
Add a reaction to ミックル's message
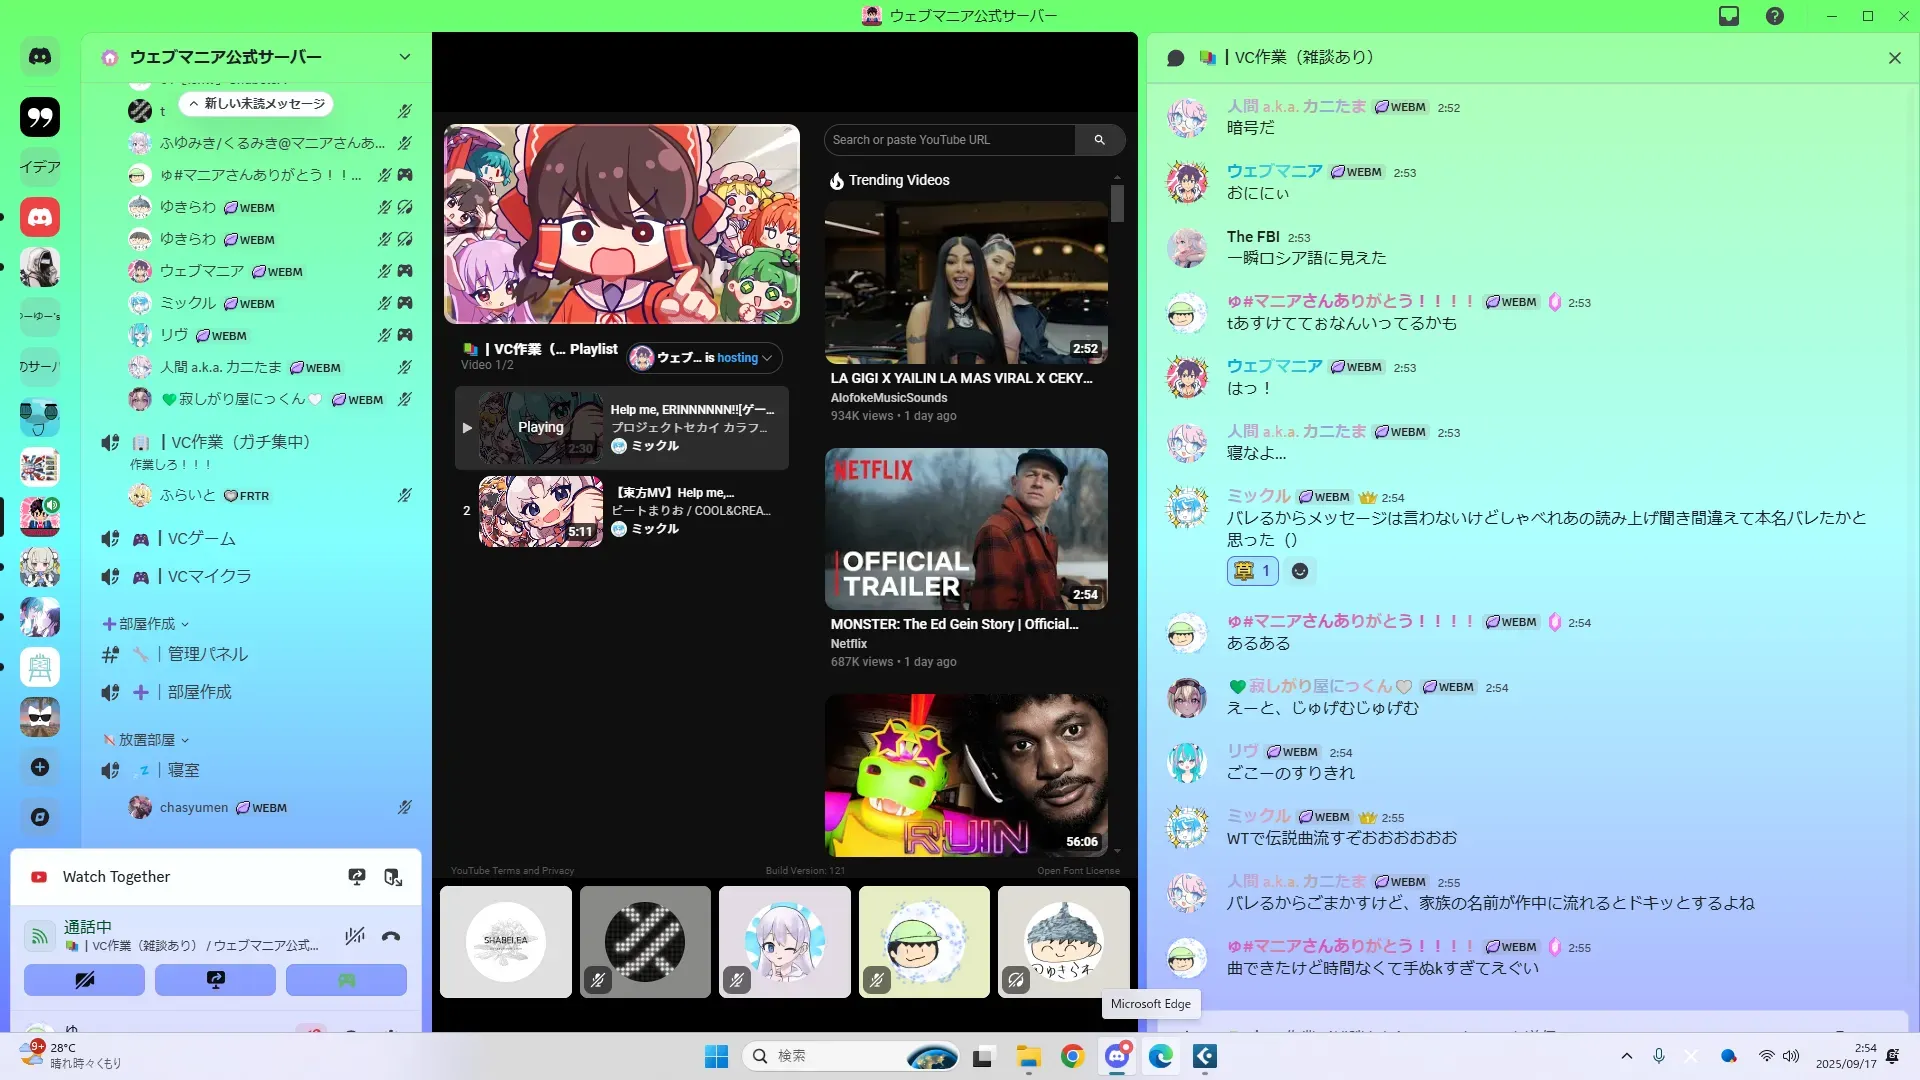(x=1300, y=571)
